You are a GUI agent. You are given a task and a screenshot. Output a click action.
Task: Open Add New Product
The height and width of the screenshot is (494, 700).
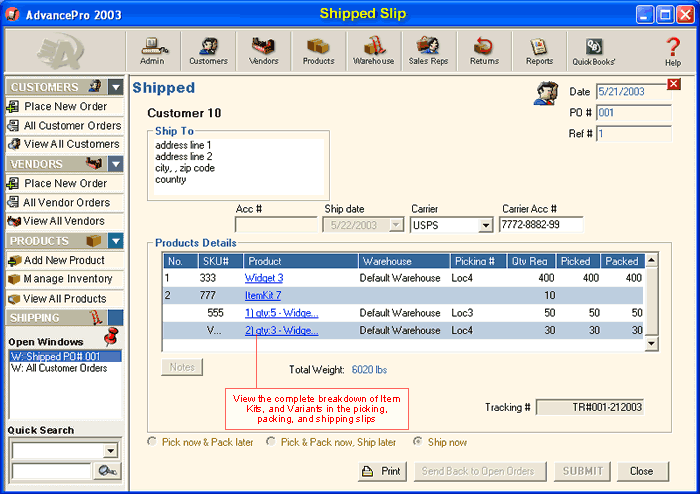[65, 260]
